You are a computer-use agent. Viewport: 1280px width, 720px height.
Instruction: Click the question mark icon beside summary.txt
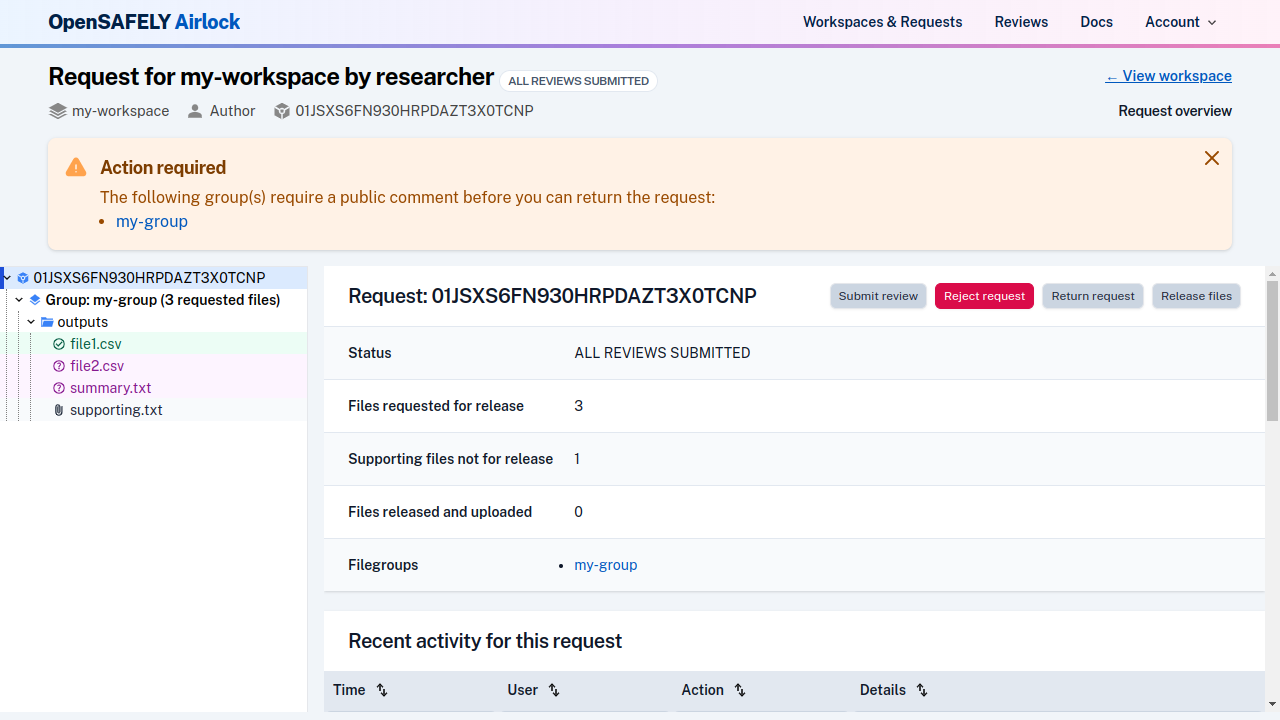click(59, 388)
